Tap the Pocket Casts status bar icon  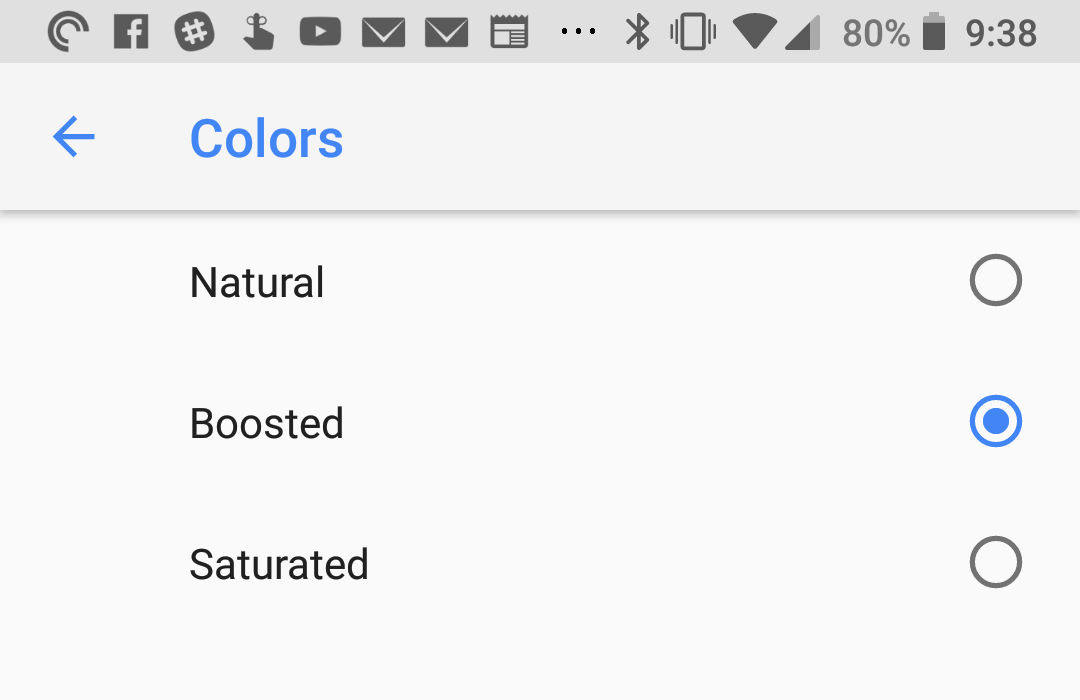pyautogui.click(x=68, y=32)
